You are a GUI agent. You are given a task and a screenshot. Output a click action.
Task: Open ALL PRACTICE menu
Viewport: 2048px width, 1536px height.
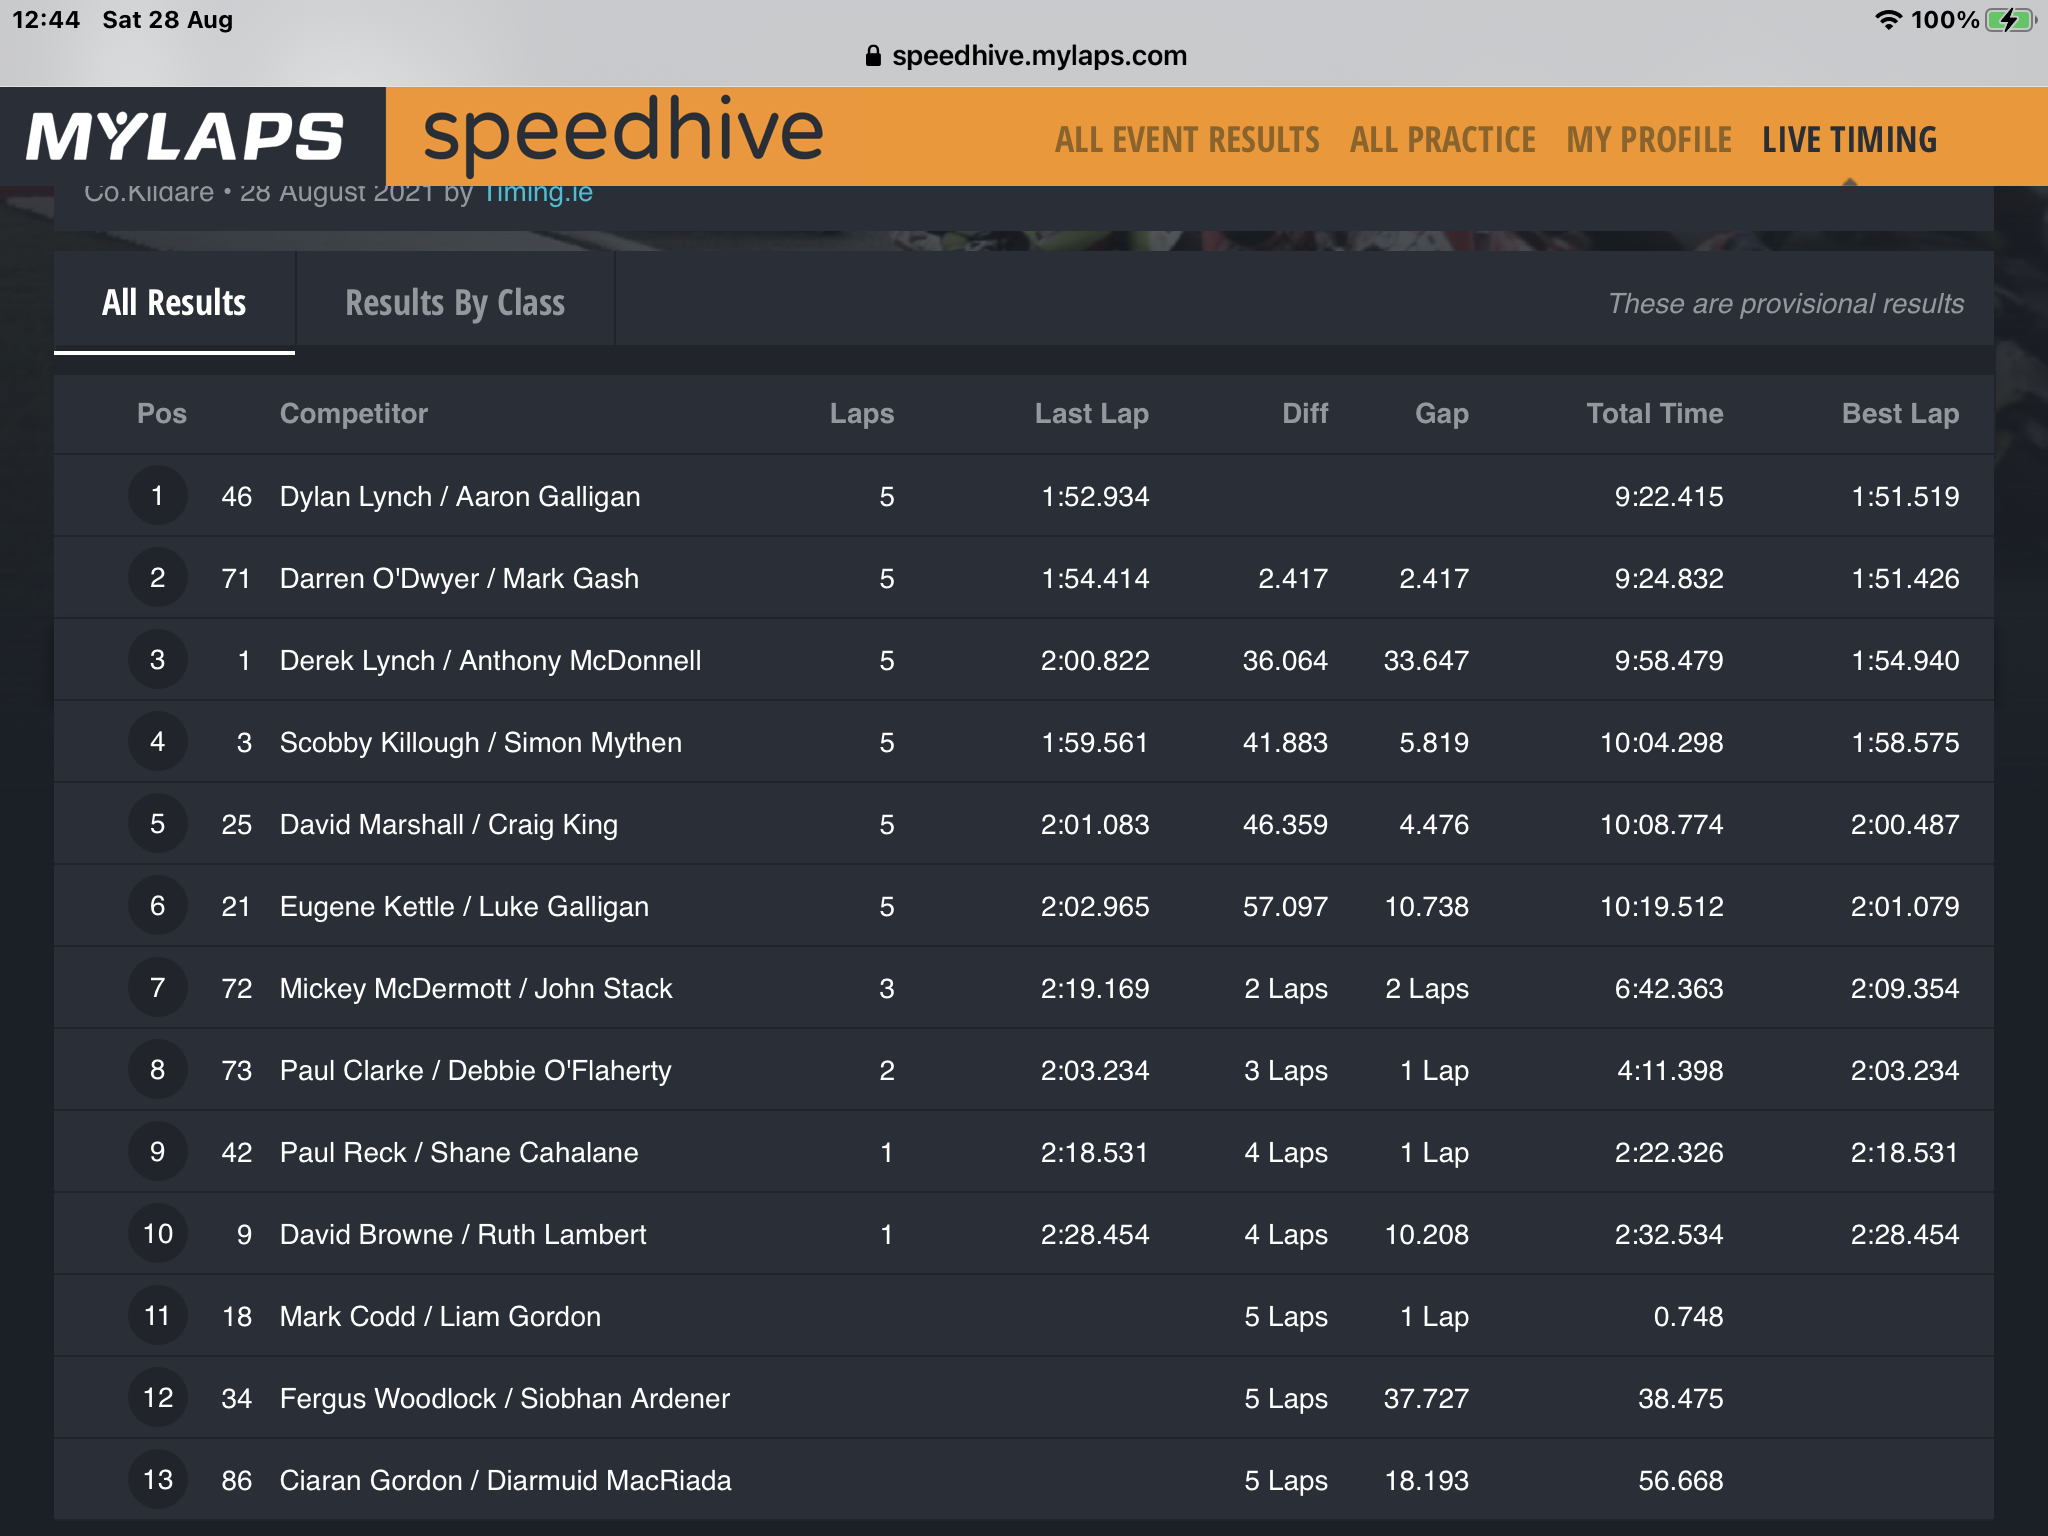(1442, 140)
